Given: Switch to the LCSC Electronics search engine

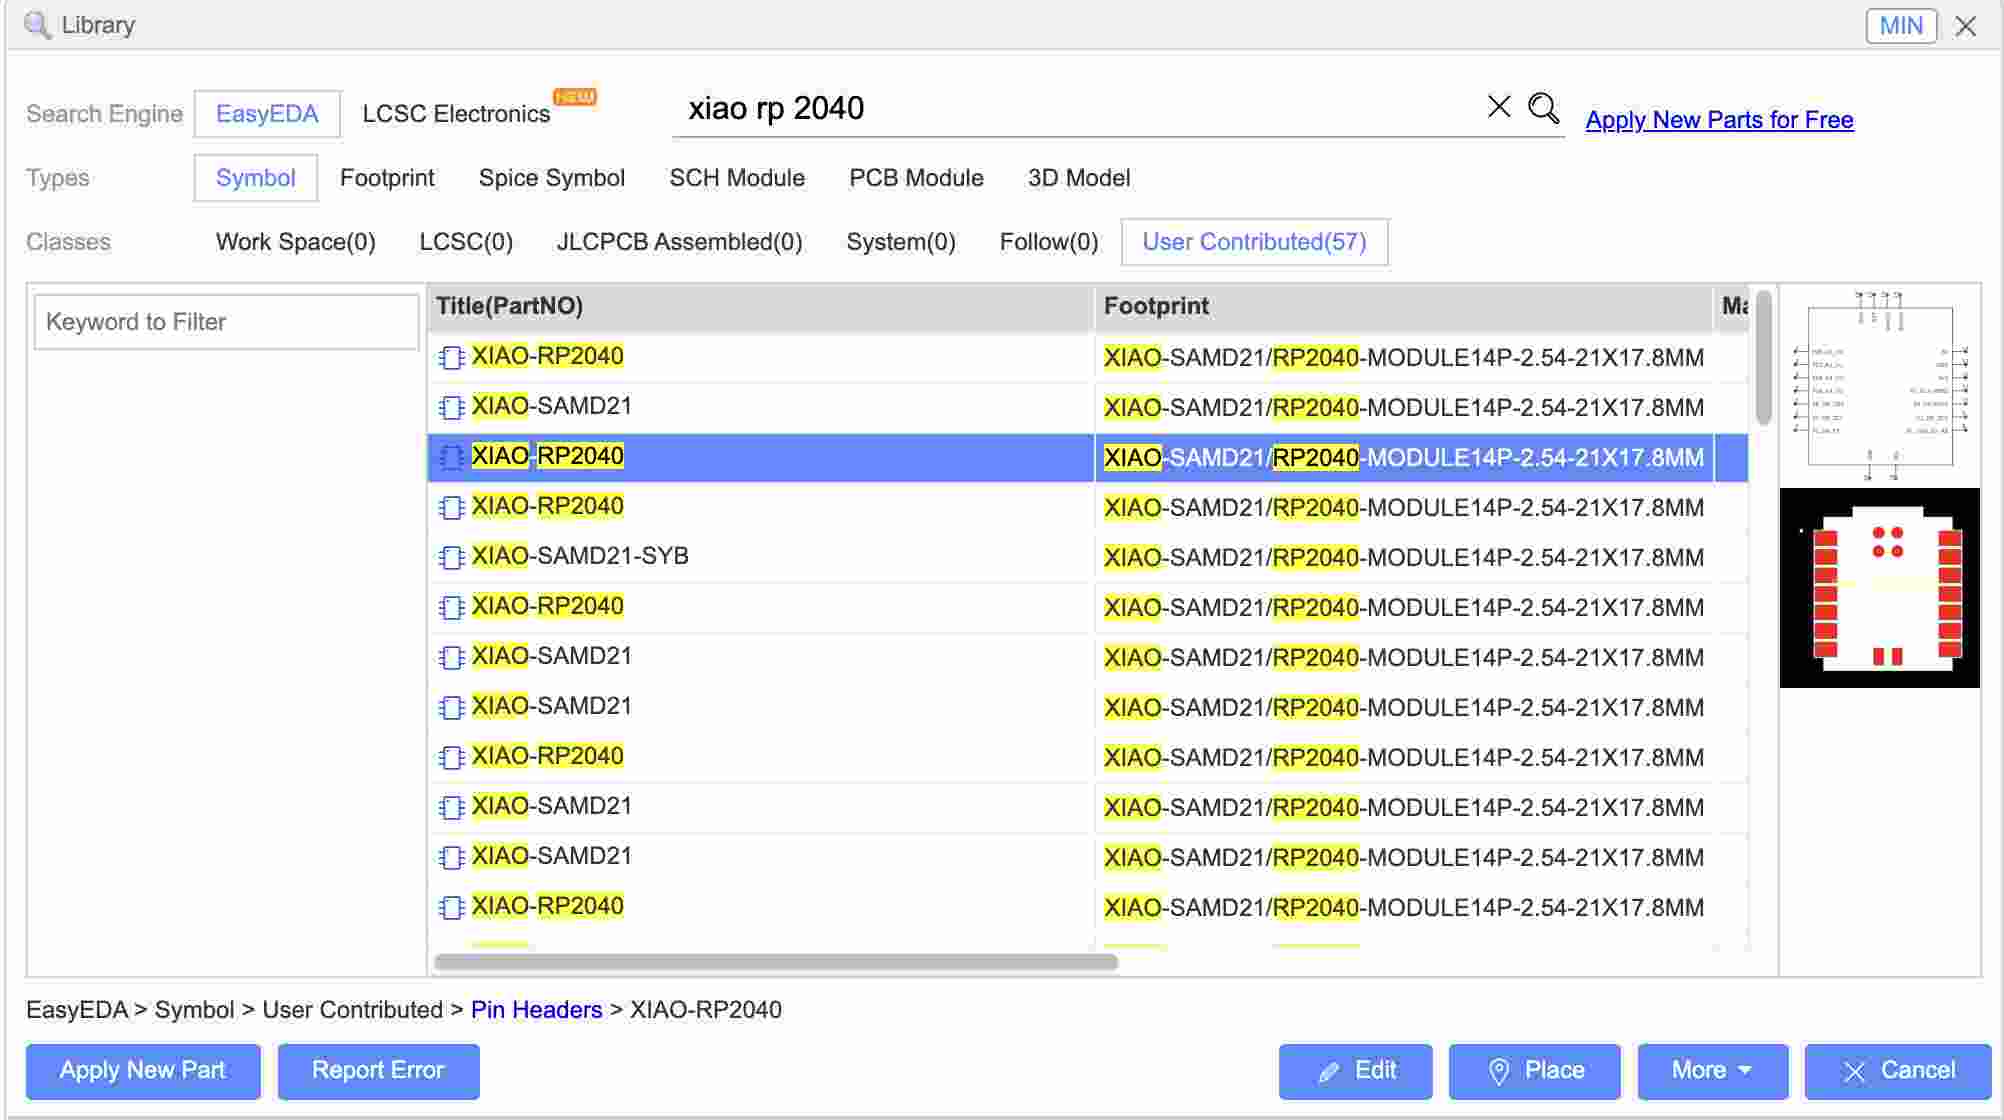Looking at the screenshot, I should (x=456, y=114).
